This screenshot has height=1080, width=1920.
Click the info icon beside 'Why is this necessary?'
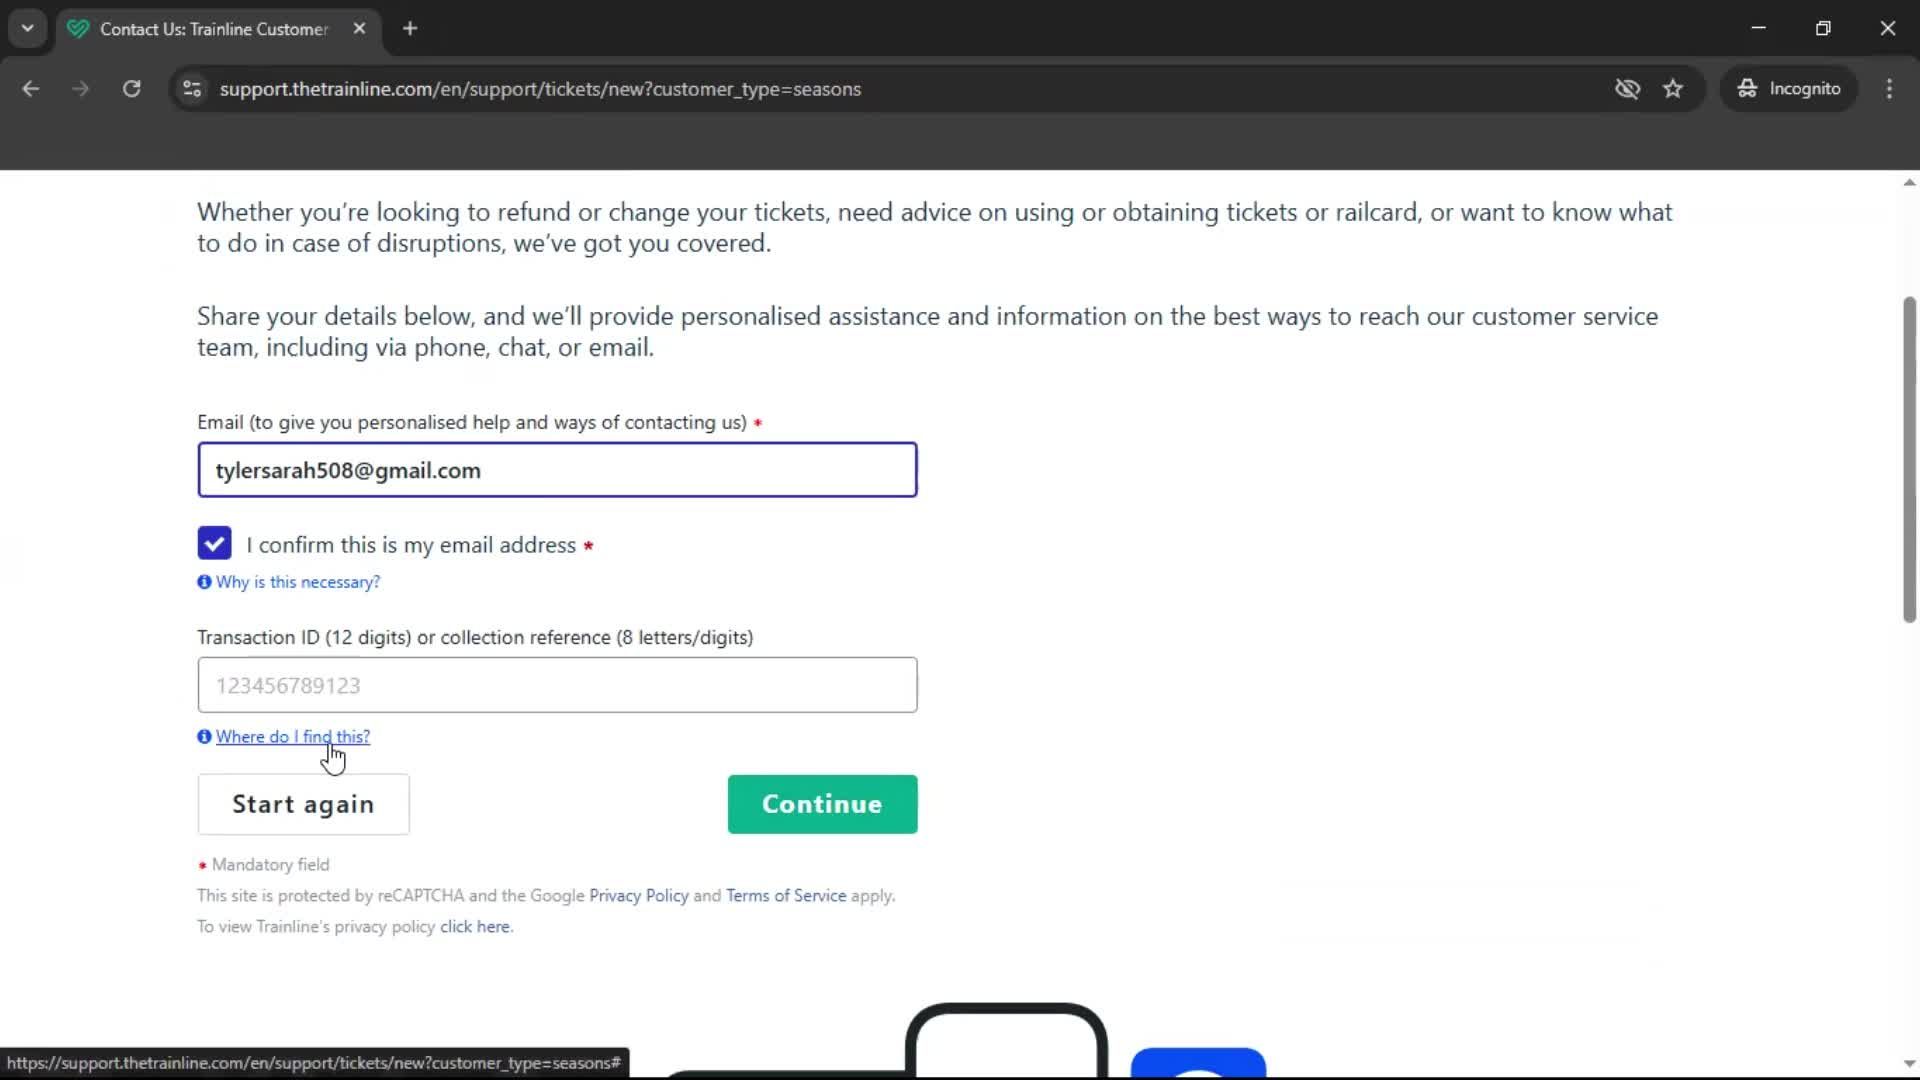(x=203, y=581)
